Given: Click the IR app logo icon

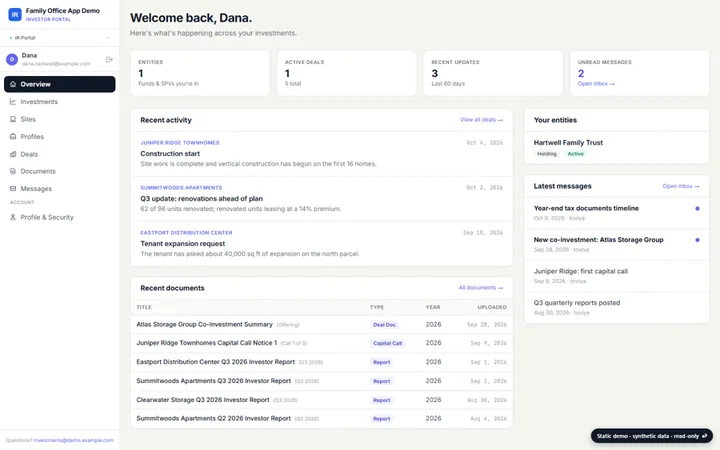Looking at the screenshot, I should pos(15,15).
